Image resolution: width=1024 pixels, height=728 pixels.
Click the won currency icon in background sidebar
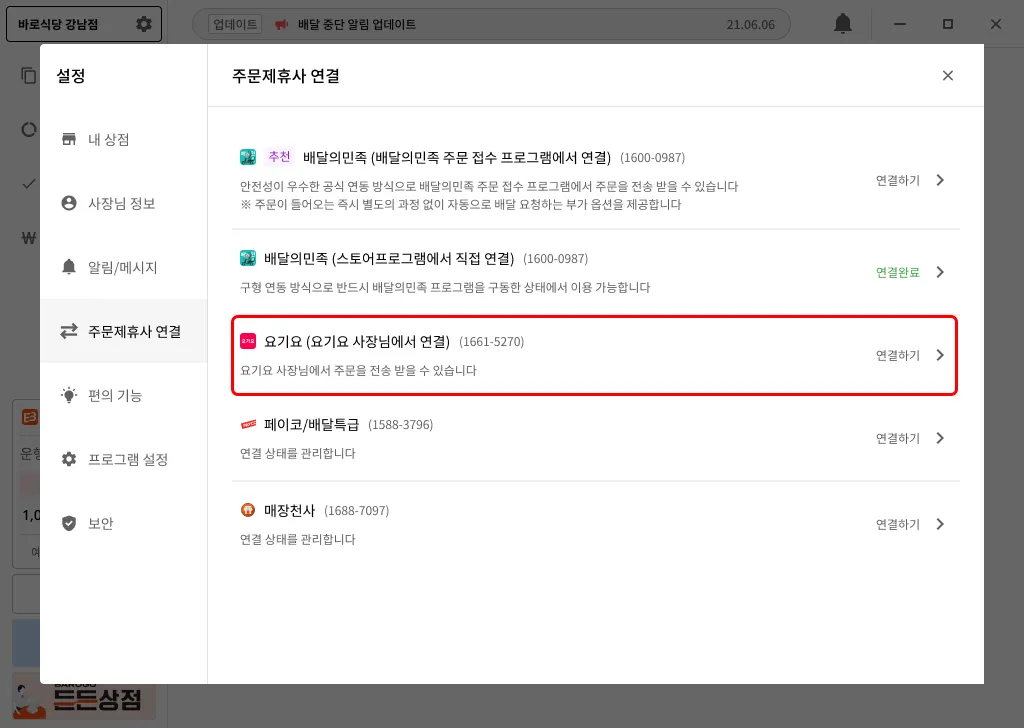28,238
